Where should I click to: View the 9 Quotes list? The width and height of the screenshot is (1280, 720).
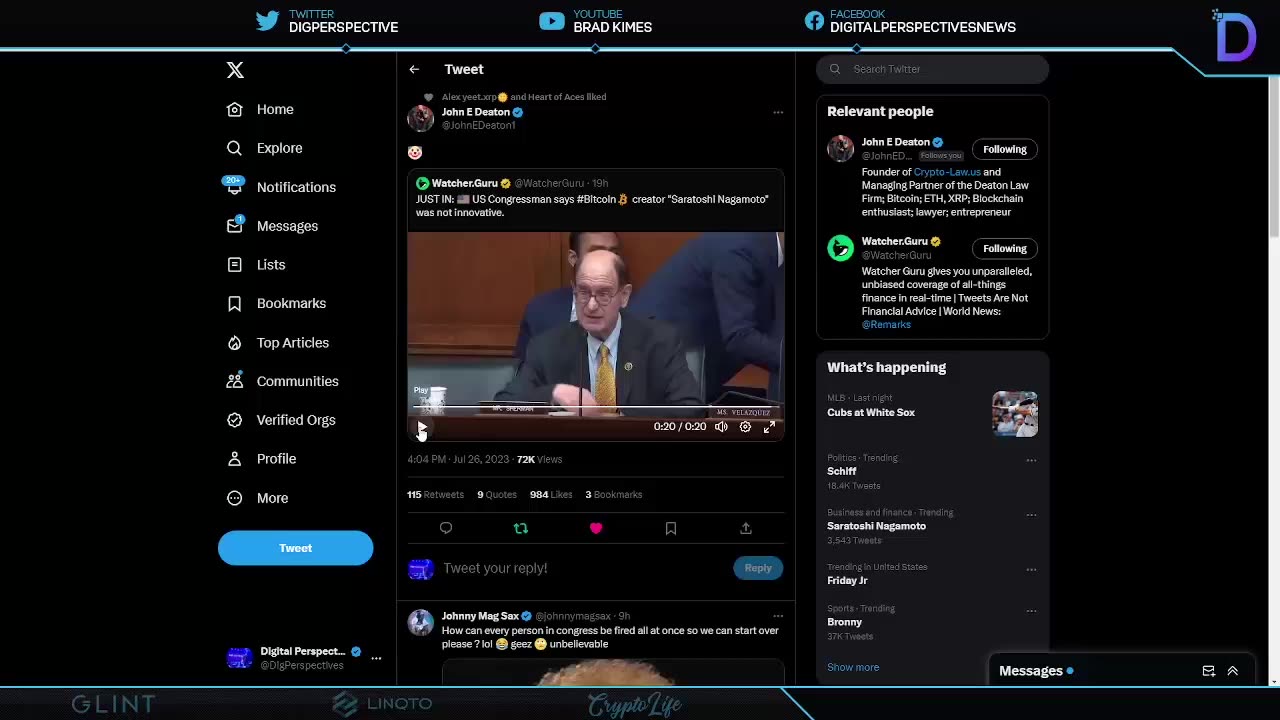coord(497,495)
